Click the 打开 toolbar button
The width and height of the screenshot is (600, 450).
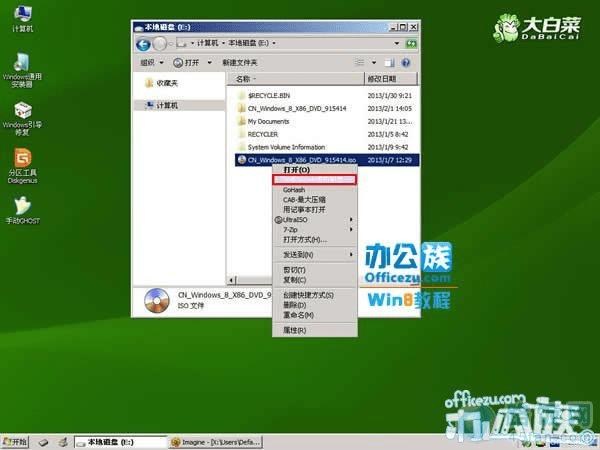click(186, 62)
